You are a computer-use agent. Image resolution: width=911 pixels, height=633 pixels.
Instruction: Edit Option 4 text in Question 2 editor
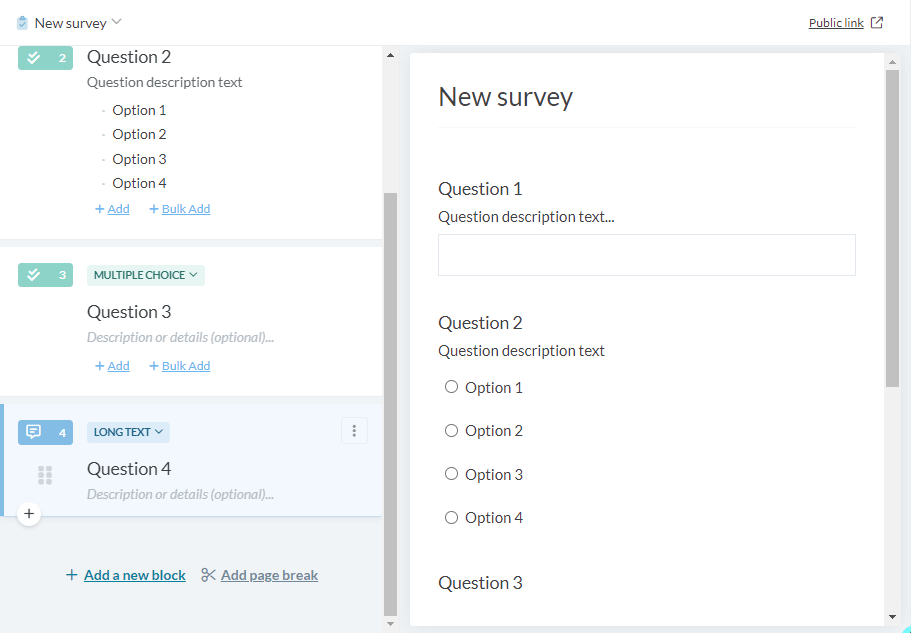[139, 183]
